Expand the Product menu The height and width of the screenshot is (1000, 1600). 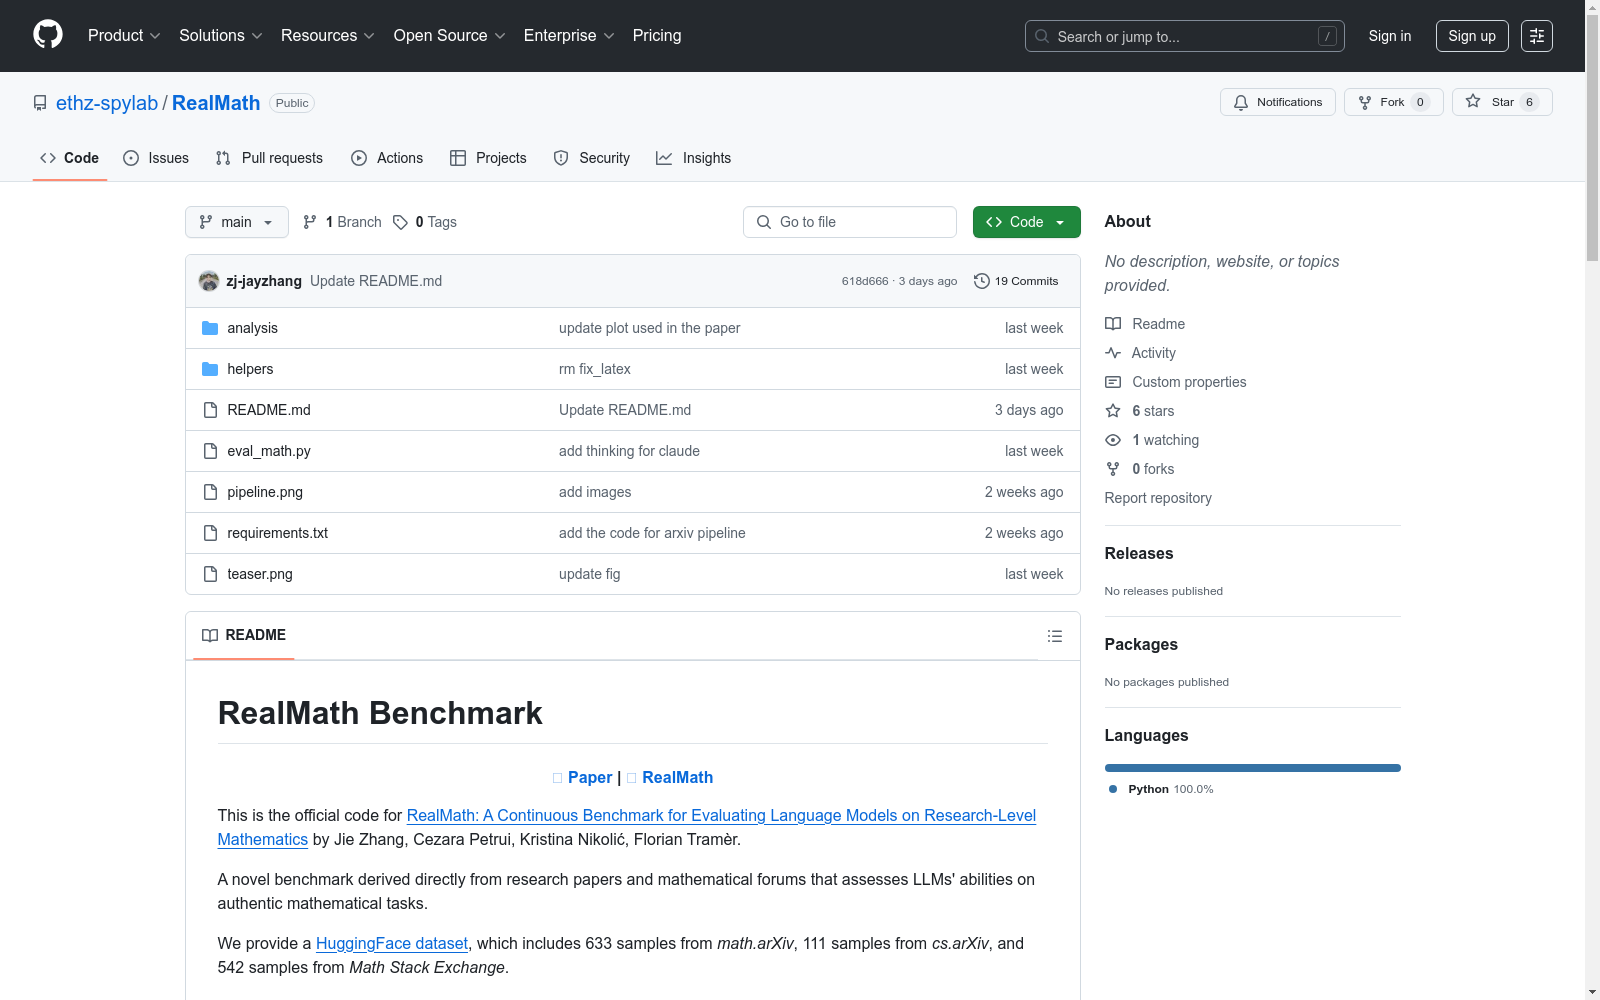[124, 35]
